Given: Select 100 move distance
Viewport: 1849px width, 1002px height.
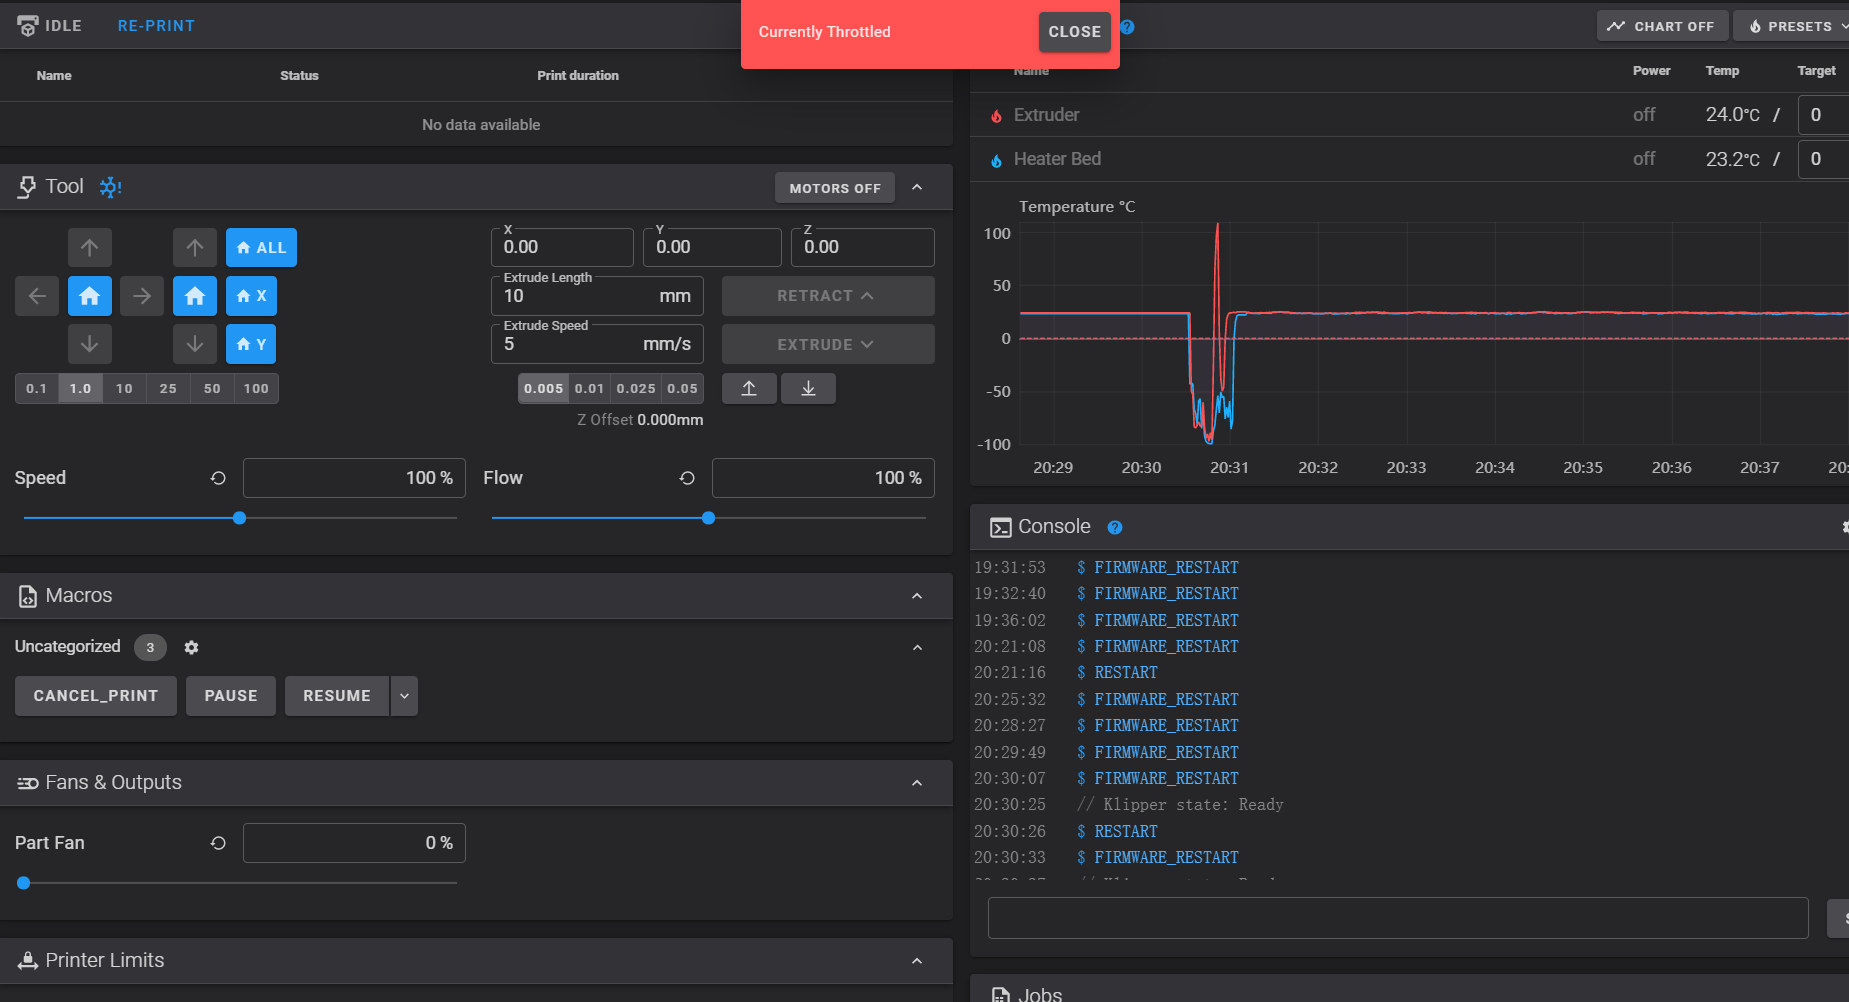Looking at the screenshot, I should 256,389.
